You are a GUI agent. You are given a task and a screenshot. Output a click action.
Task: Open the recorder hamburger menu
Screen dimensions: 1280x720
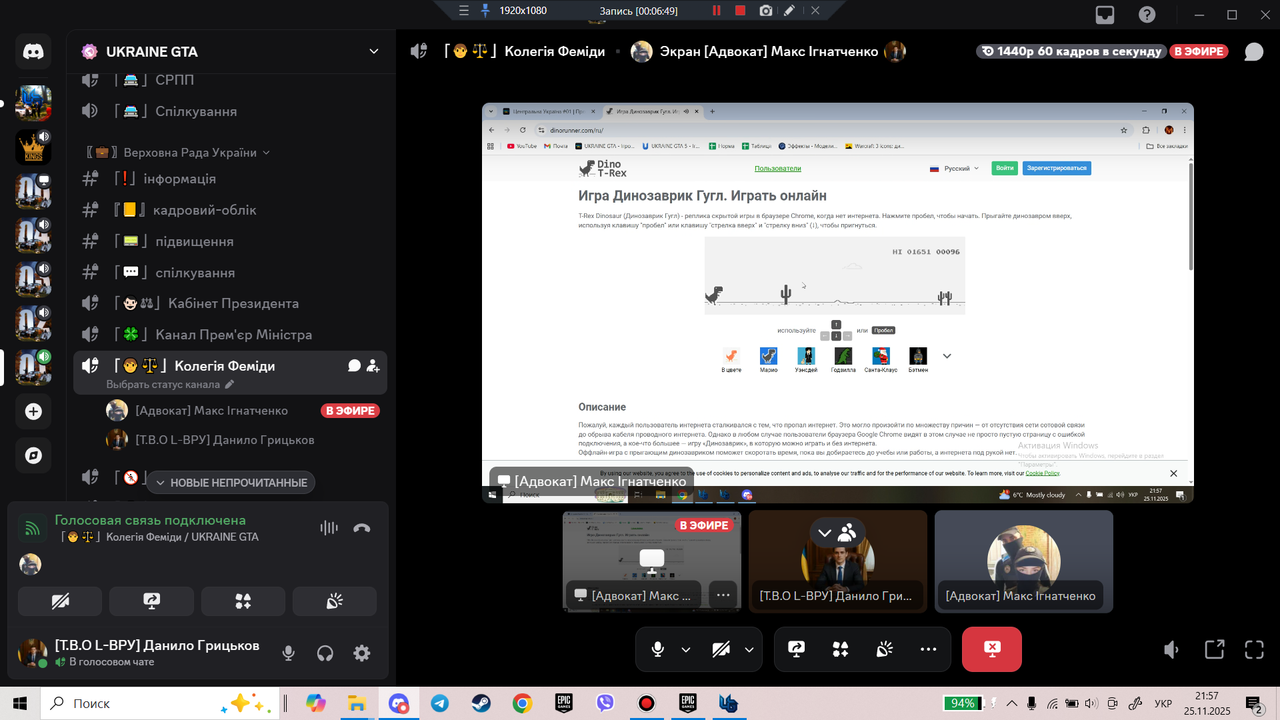tap(463, 10)
